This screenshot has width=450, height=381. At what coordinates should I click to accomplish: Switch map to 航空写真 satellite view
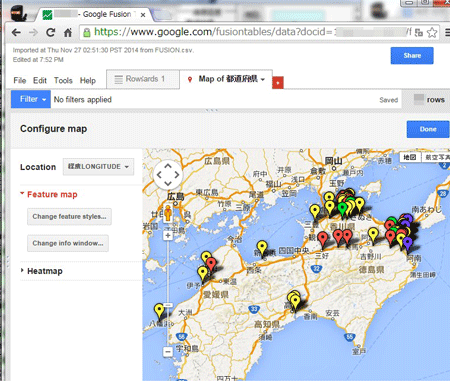[436, 157]
